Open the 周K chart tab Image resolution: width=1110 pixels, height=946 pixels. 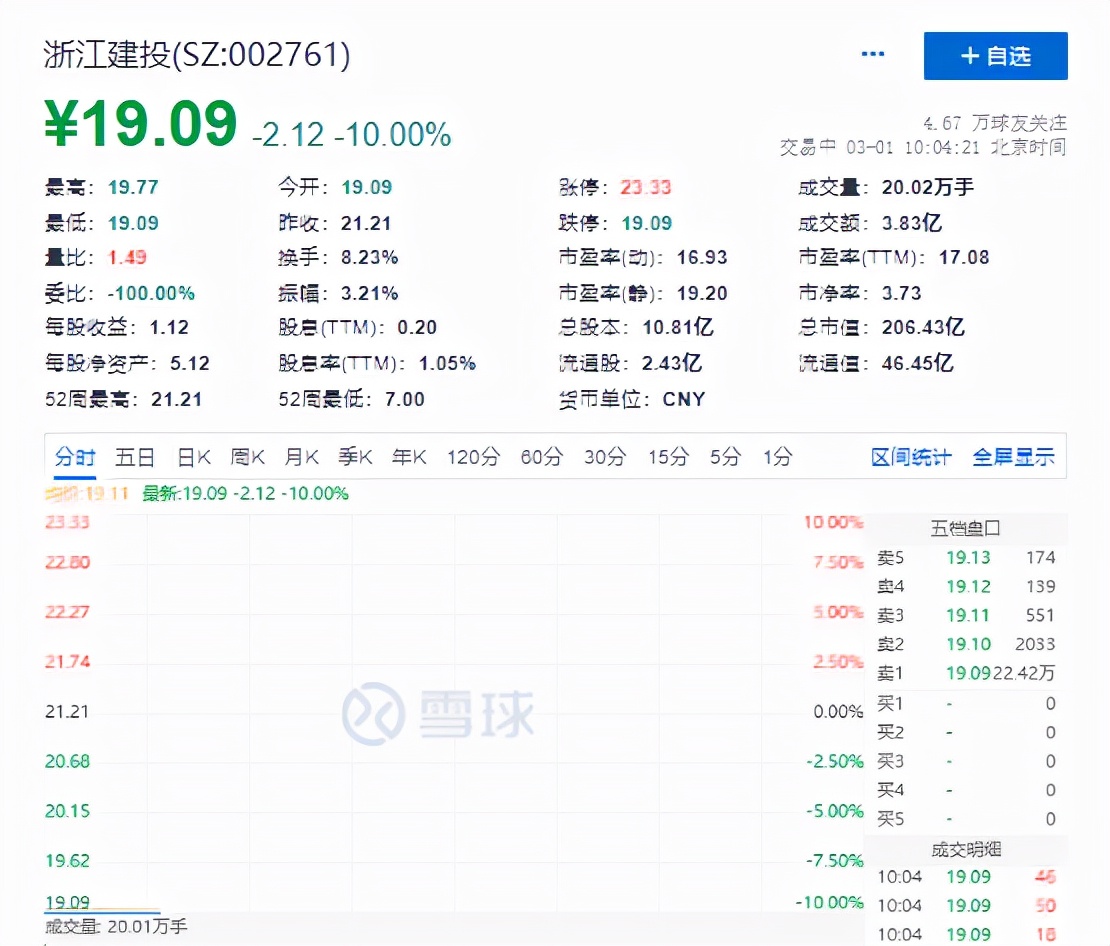pyautogui.click(x=248, y=457)
